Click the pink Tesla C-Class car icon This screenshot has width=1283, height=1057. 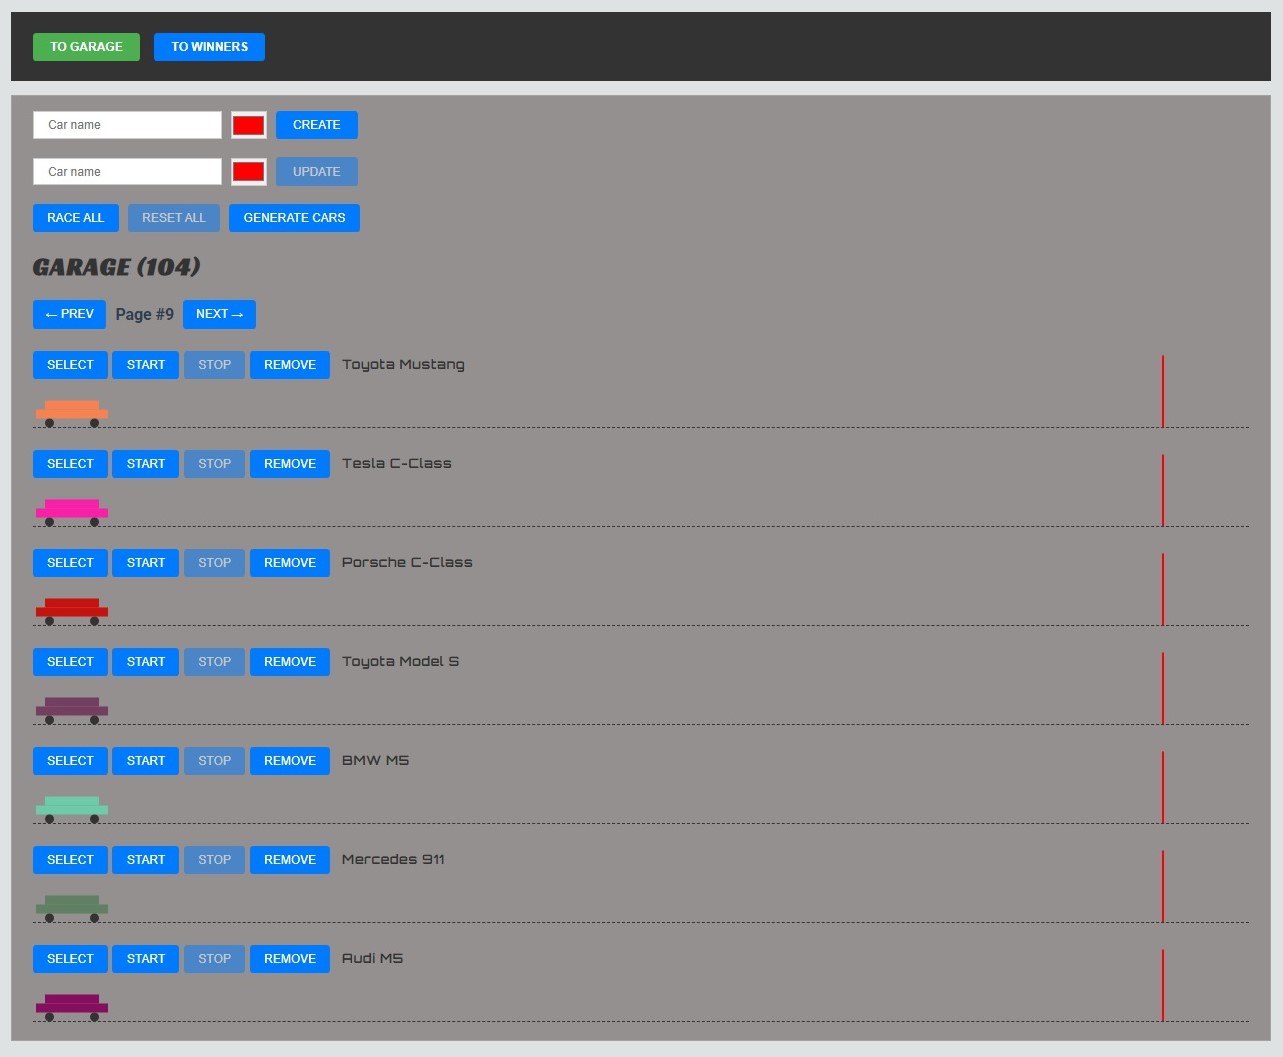click(x=72, y=512)
